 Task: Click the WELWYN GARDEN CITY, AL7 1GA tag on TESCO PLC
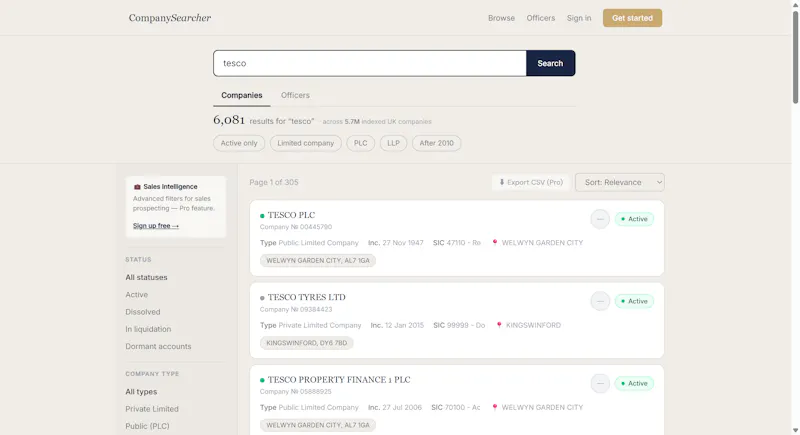(318, 261)
